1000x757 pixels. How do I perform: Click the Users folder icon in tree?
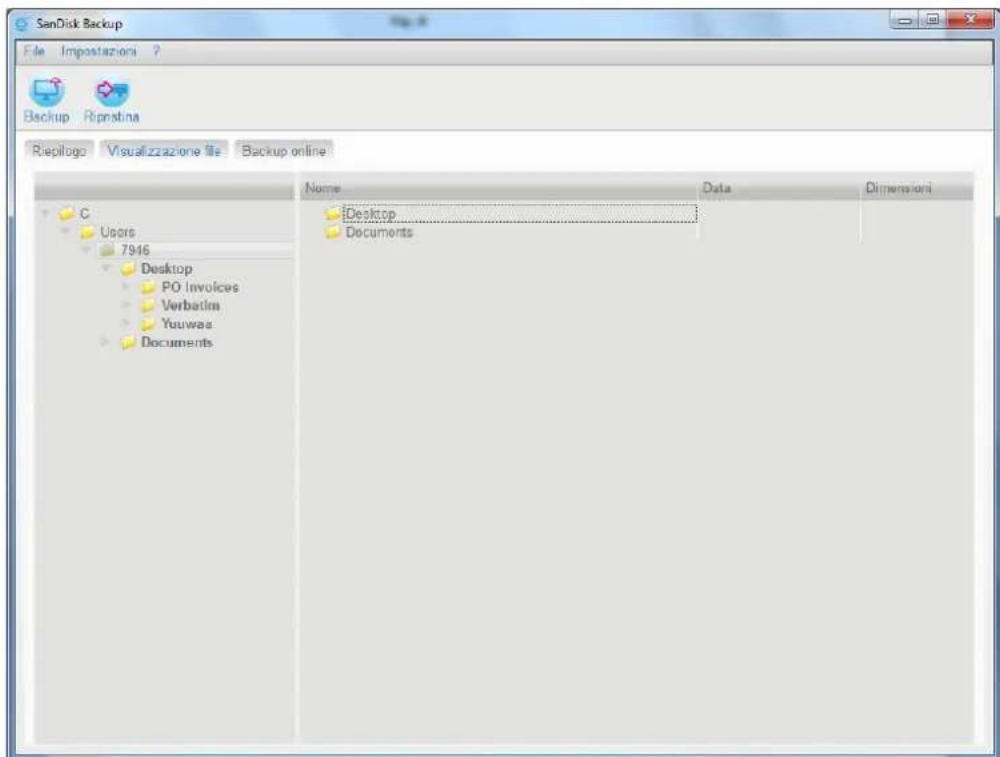click(x=87, y=232)
